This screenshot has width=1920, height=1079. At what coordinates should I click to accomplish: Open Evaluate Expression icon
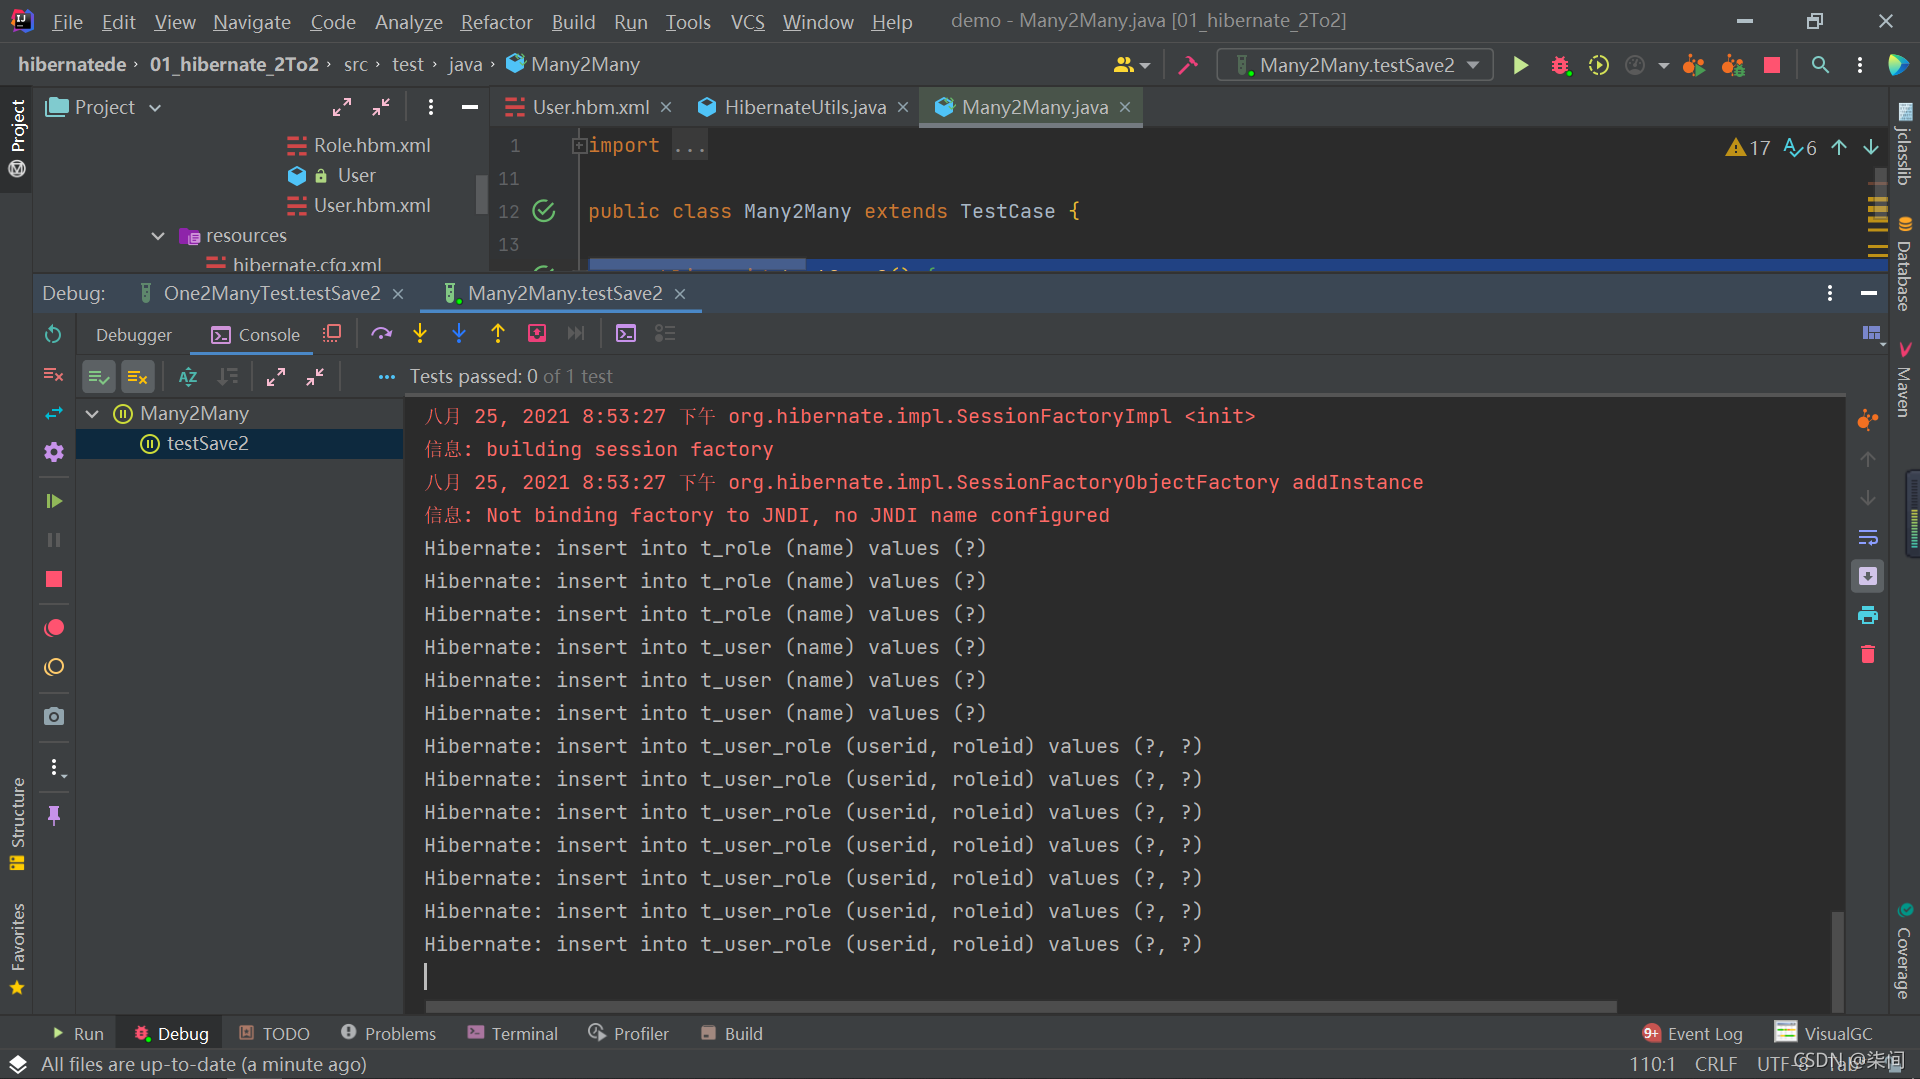click(x=626, y=334)
